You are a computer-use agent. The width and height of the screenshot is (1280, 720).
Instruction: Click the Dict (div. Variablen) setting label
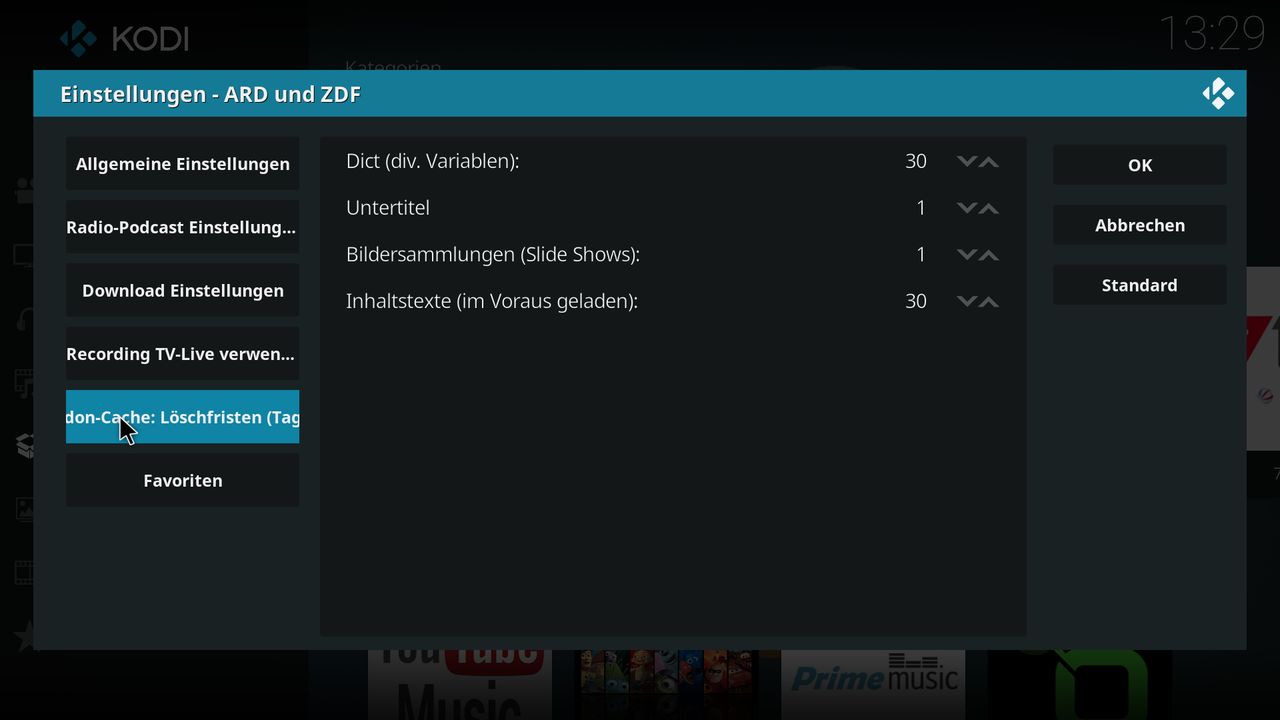[x=432, y=161]
